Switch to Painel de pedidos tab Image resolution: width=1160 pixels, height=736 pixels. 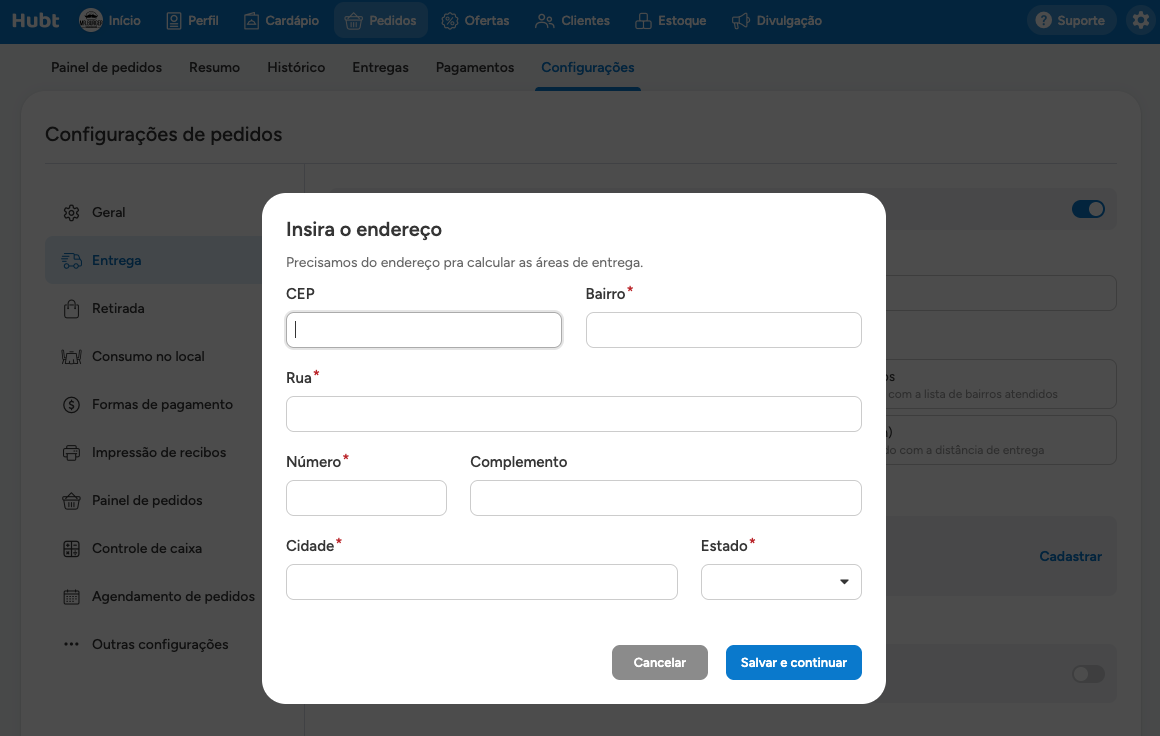(x=107, y=67)
